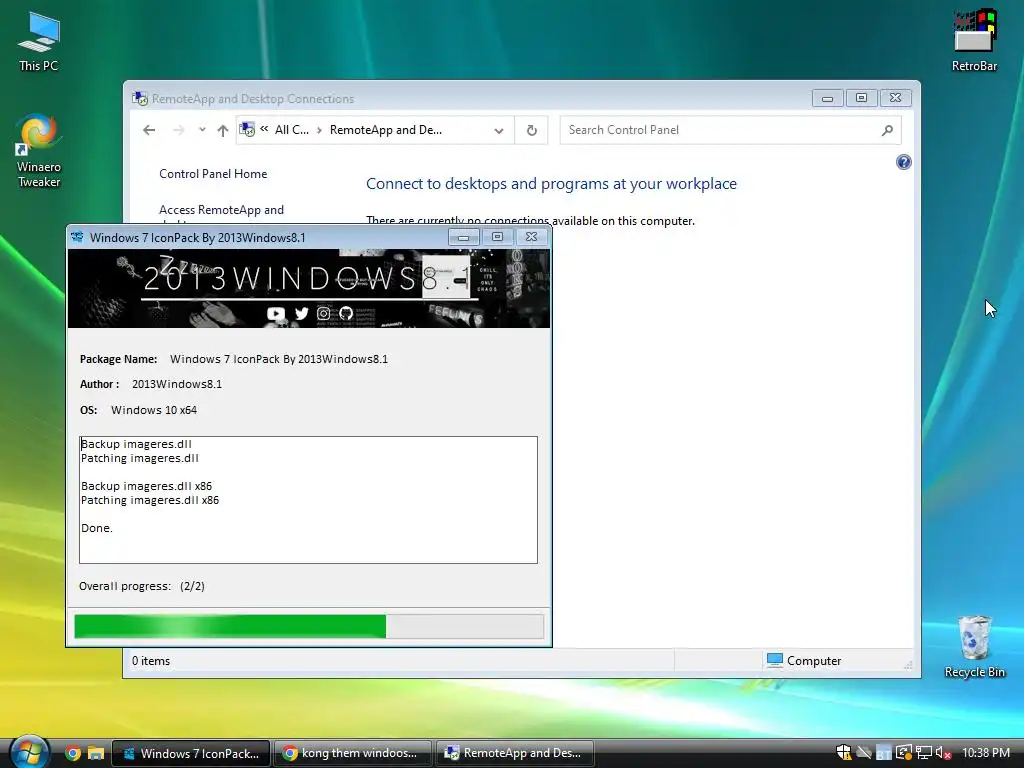Refresh the Control Panel page
1024x768 pixels.
(x=532, y=130)
